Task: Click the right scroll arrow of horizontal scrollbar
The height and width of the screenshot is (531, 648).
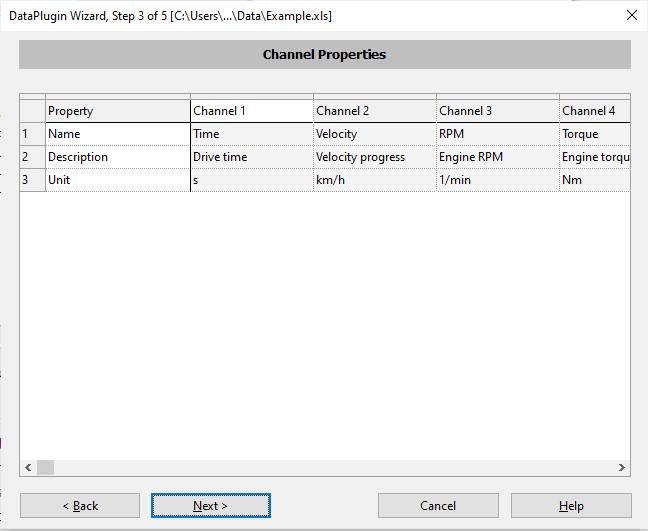Action: [x=621, y=467]
